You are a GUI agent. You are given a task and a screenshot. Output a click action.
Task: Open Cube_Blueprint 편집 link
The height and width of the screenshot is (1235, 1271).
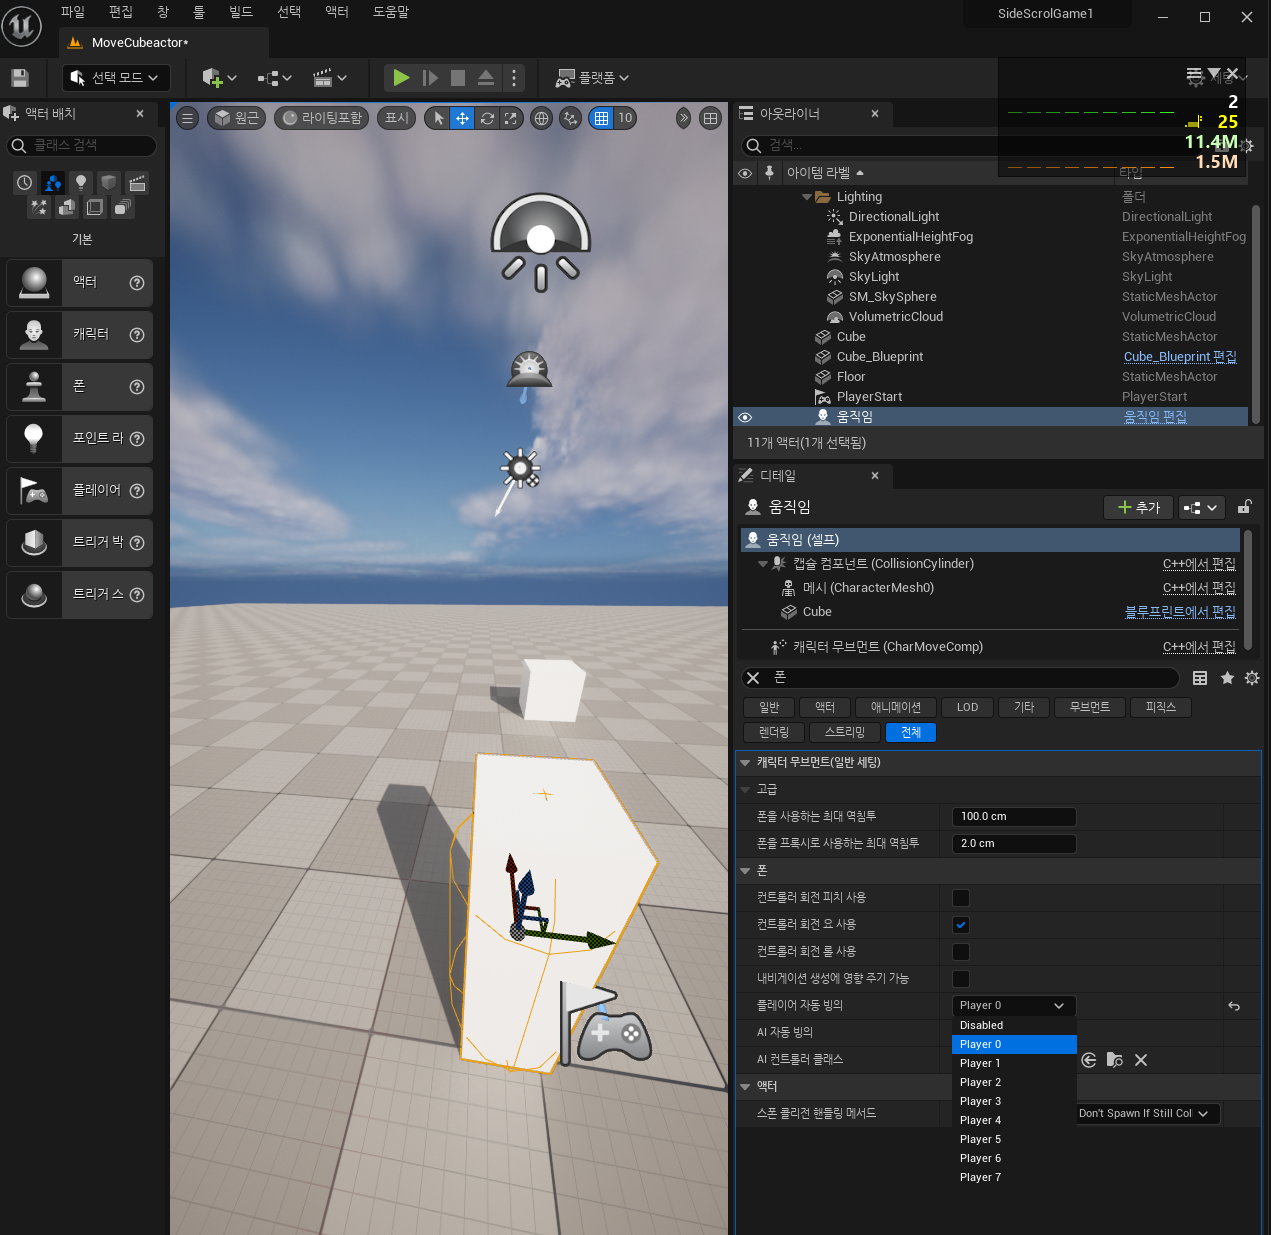pyautogui.click(x=1180, y=357)
